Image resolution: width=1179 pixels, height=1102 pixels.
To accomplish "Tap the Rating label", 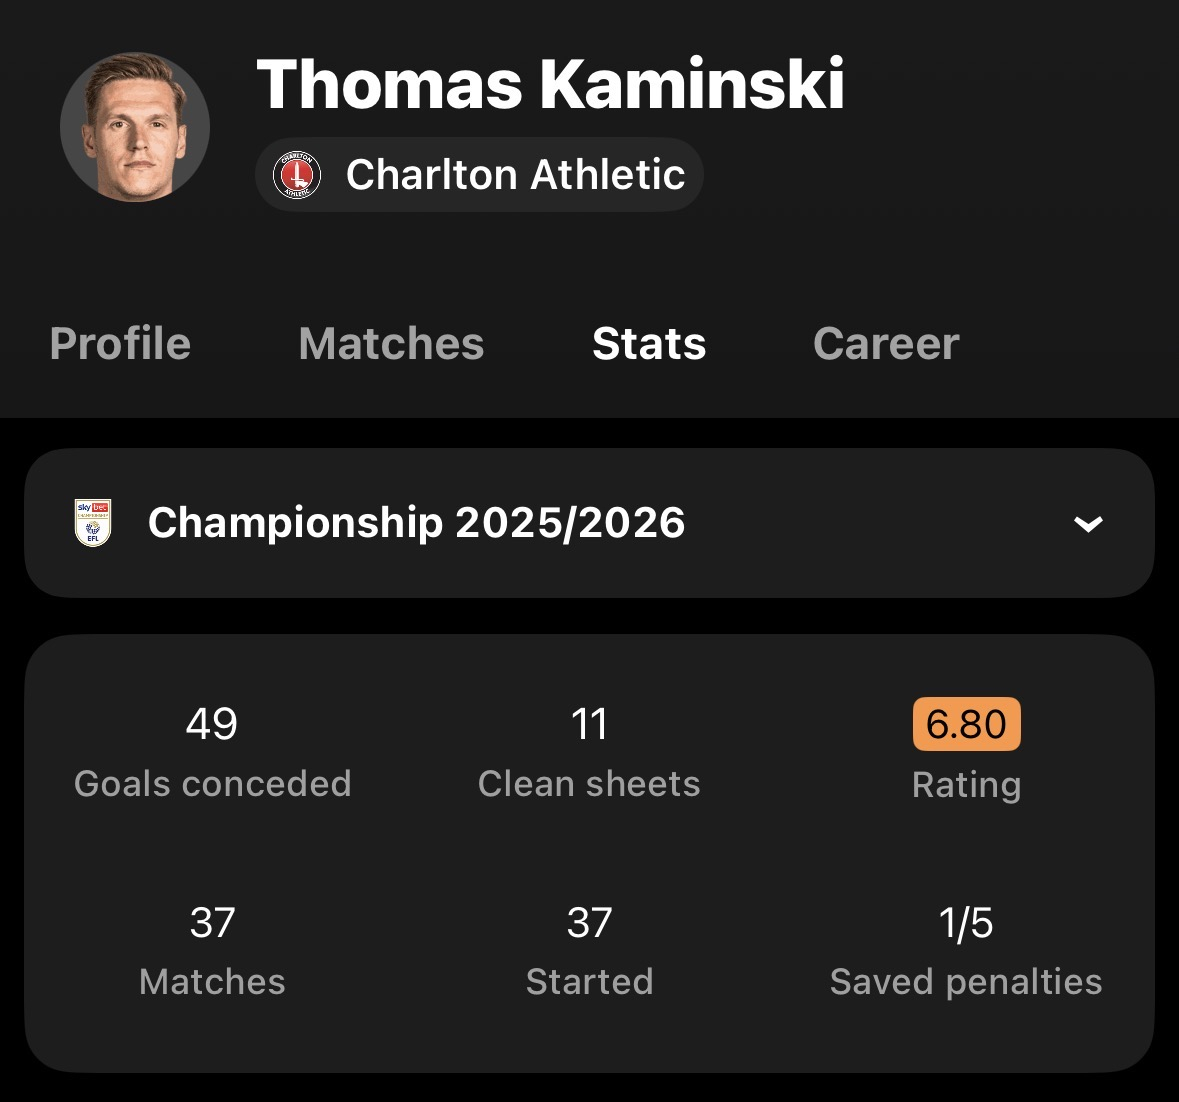I will 966,785.
